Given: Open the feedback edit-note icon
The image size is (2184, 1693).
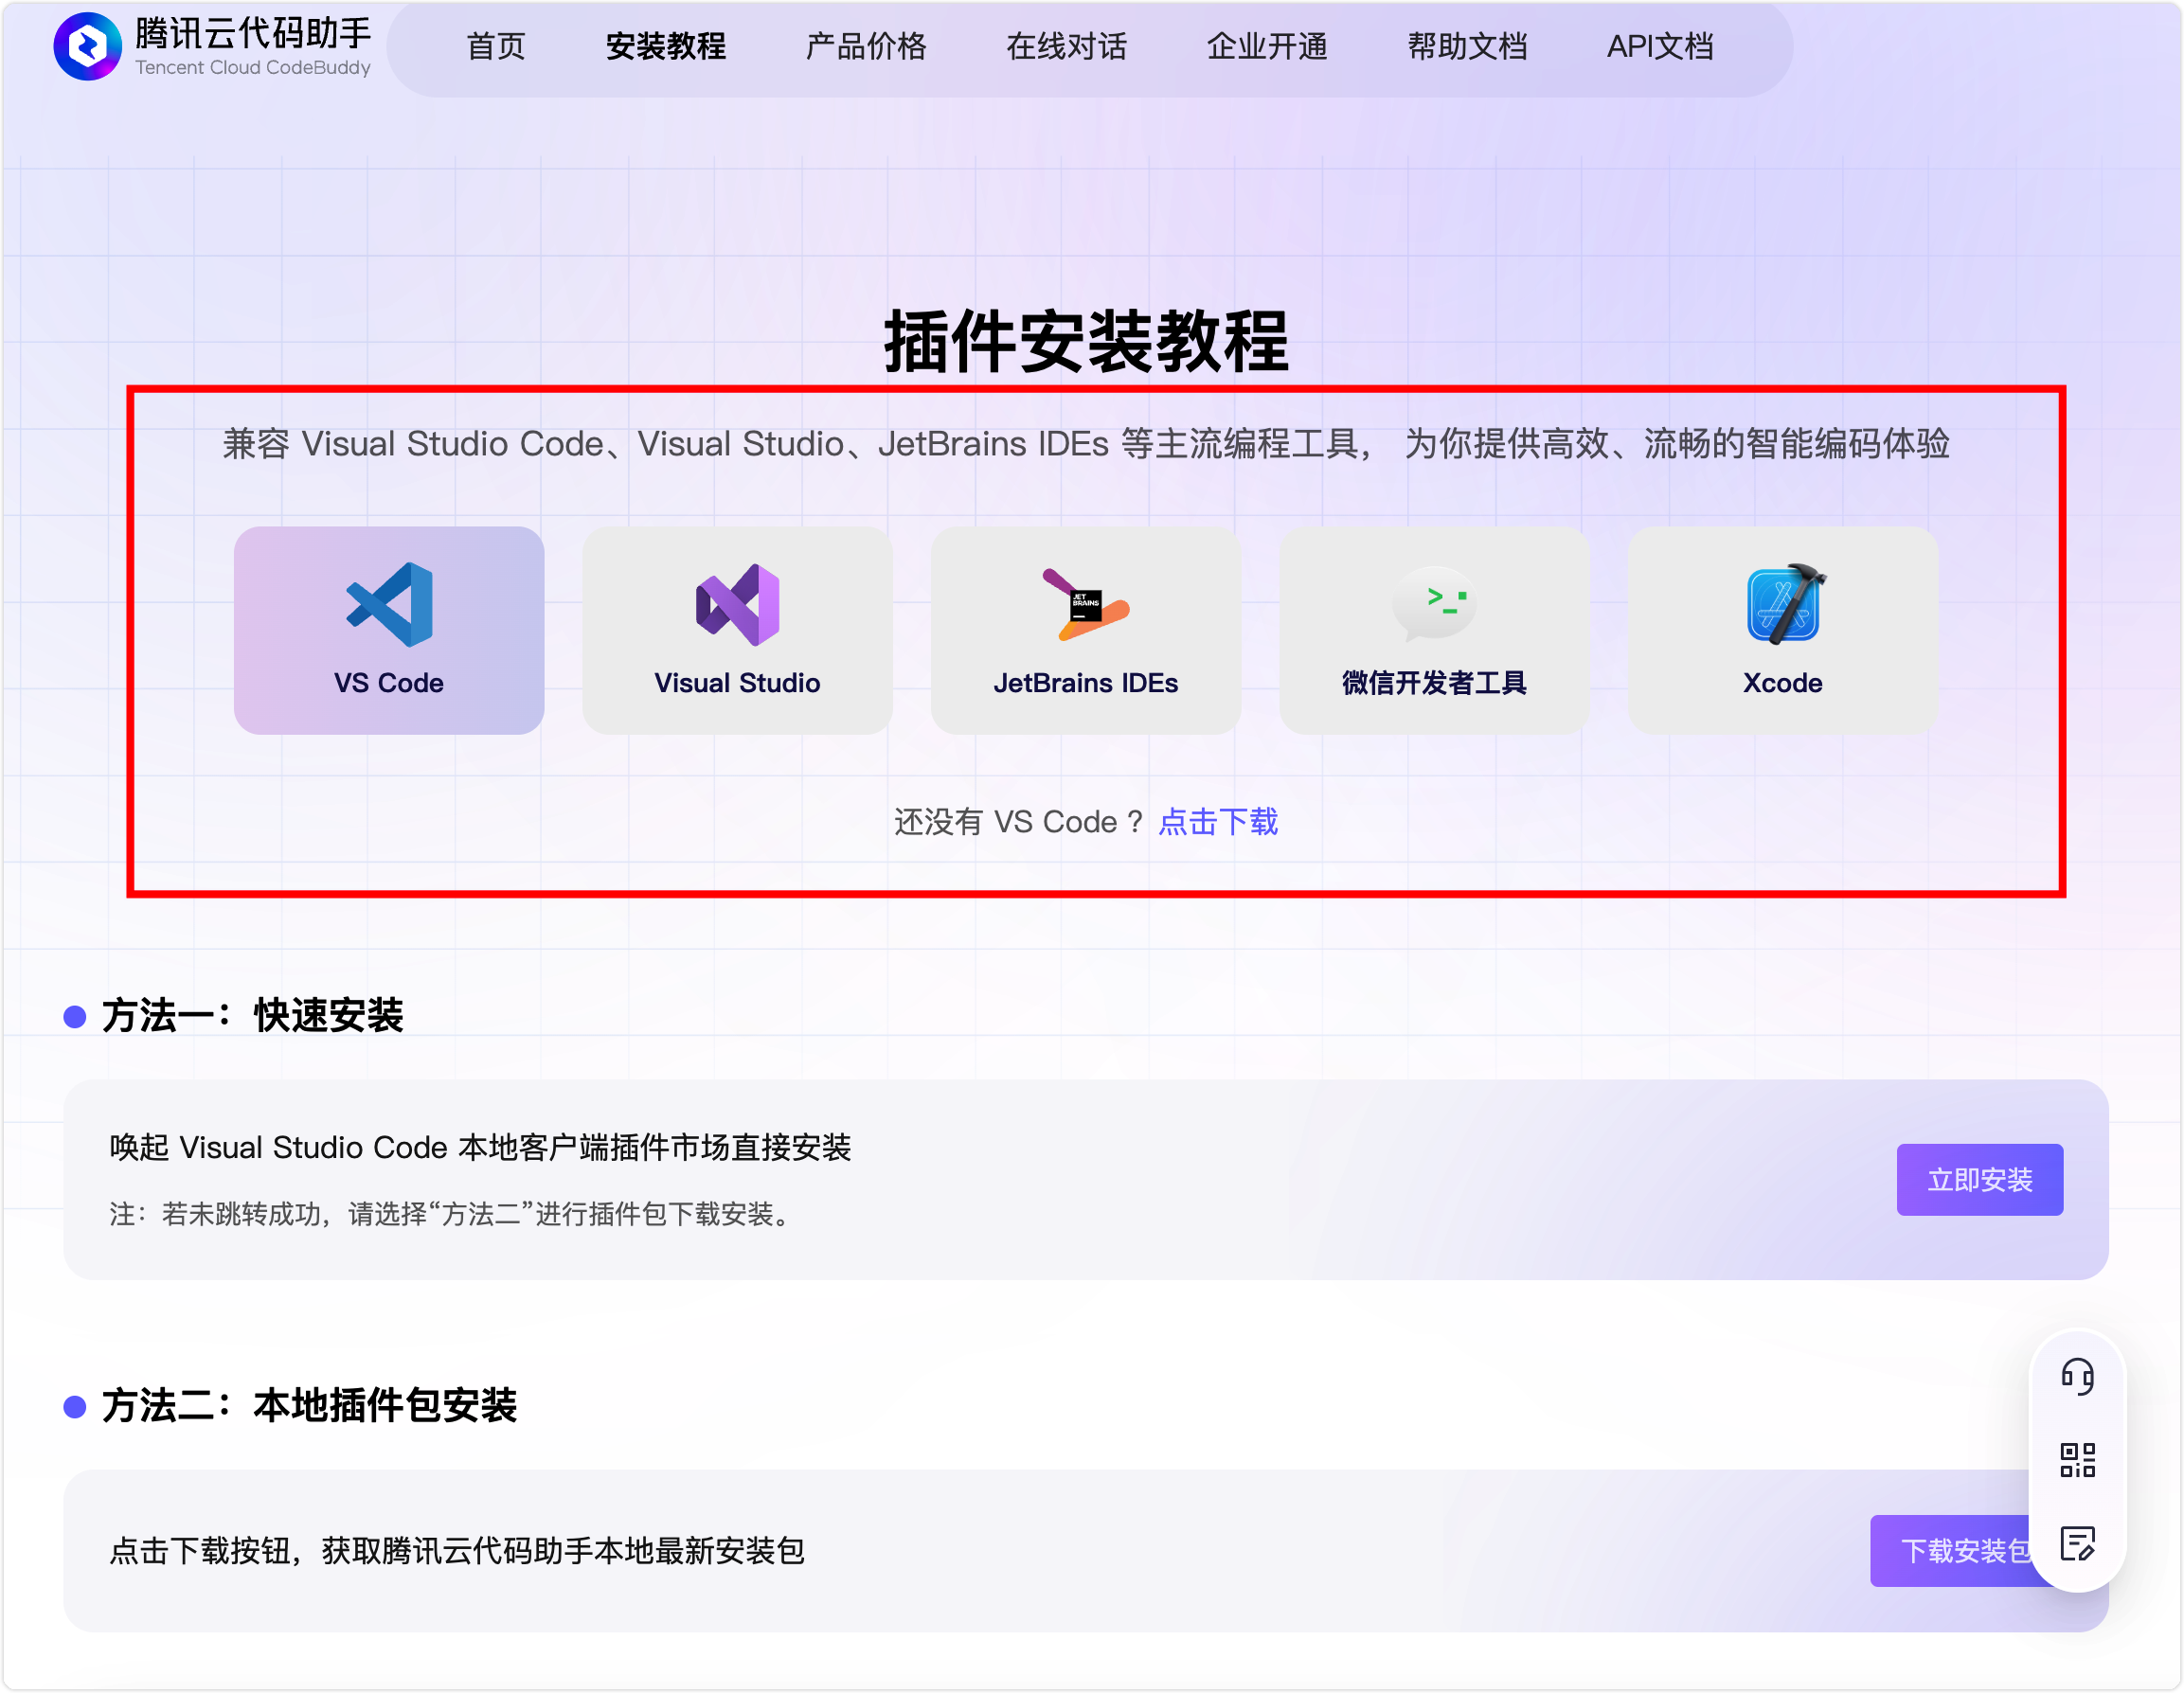Looking at the screenshot, I should pos(2077,1544).
